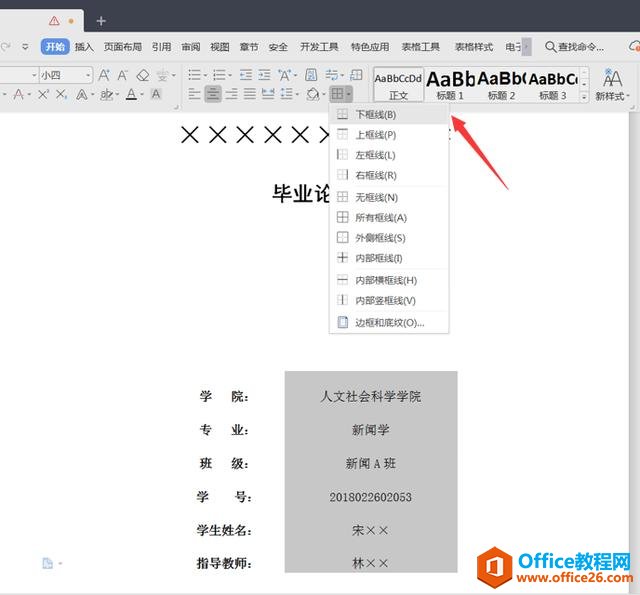Open the 引用 tab
Image resolution: width=640 pixels, height=595 pixels.
pos(162,47)
